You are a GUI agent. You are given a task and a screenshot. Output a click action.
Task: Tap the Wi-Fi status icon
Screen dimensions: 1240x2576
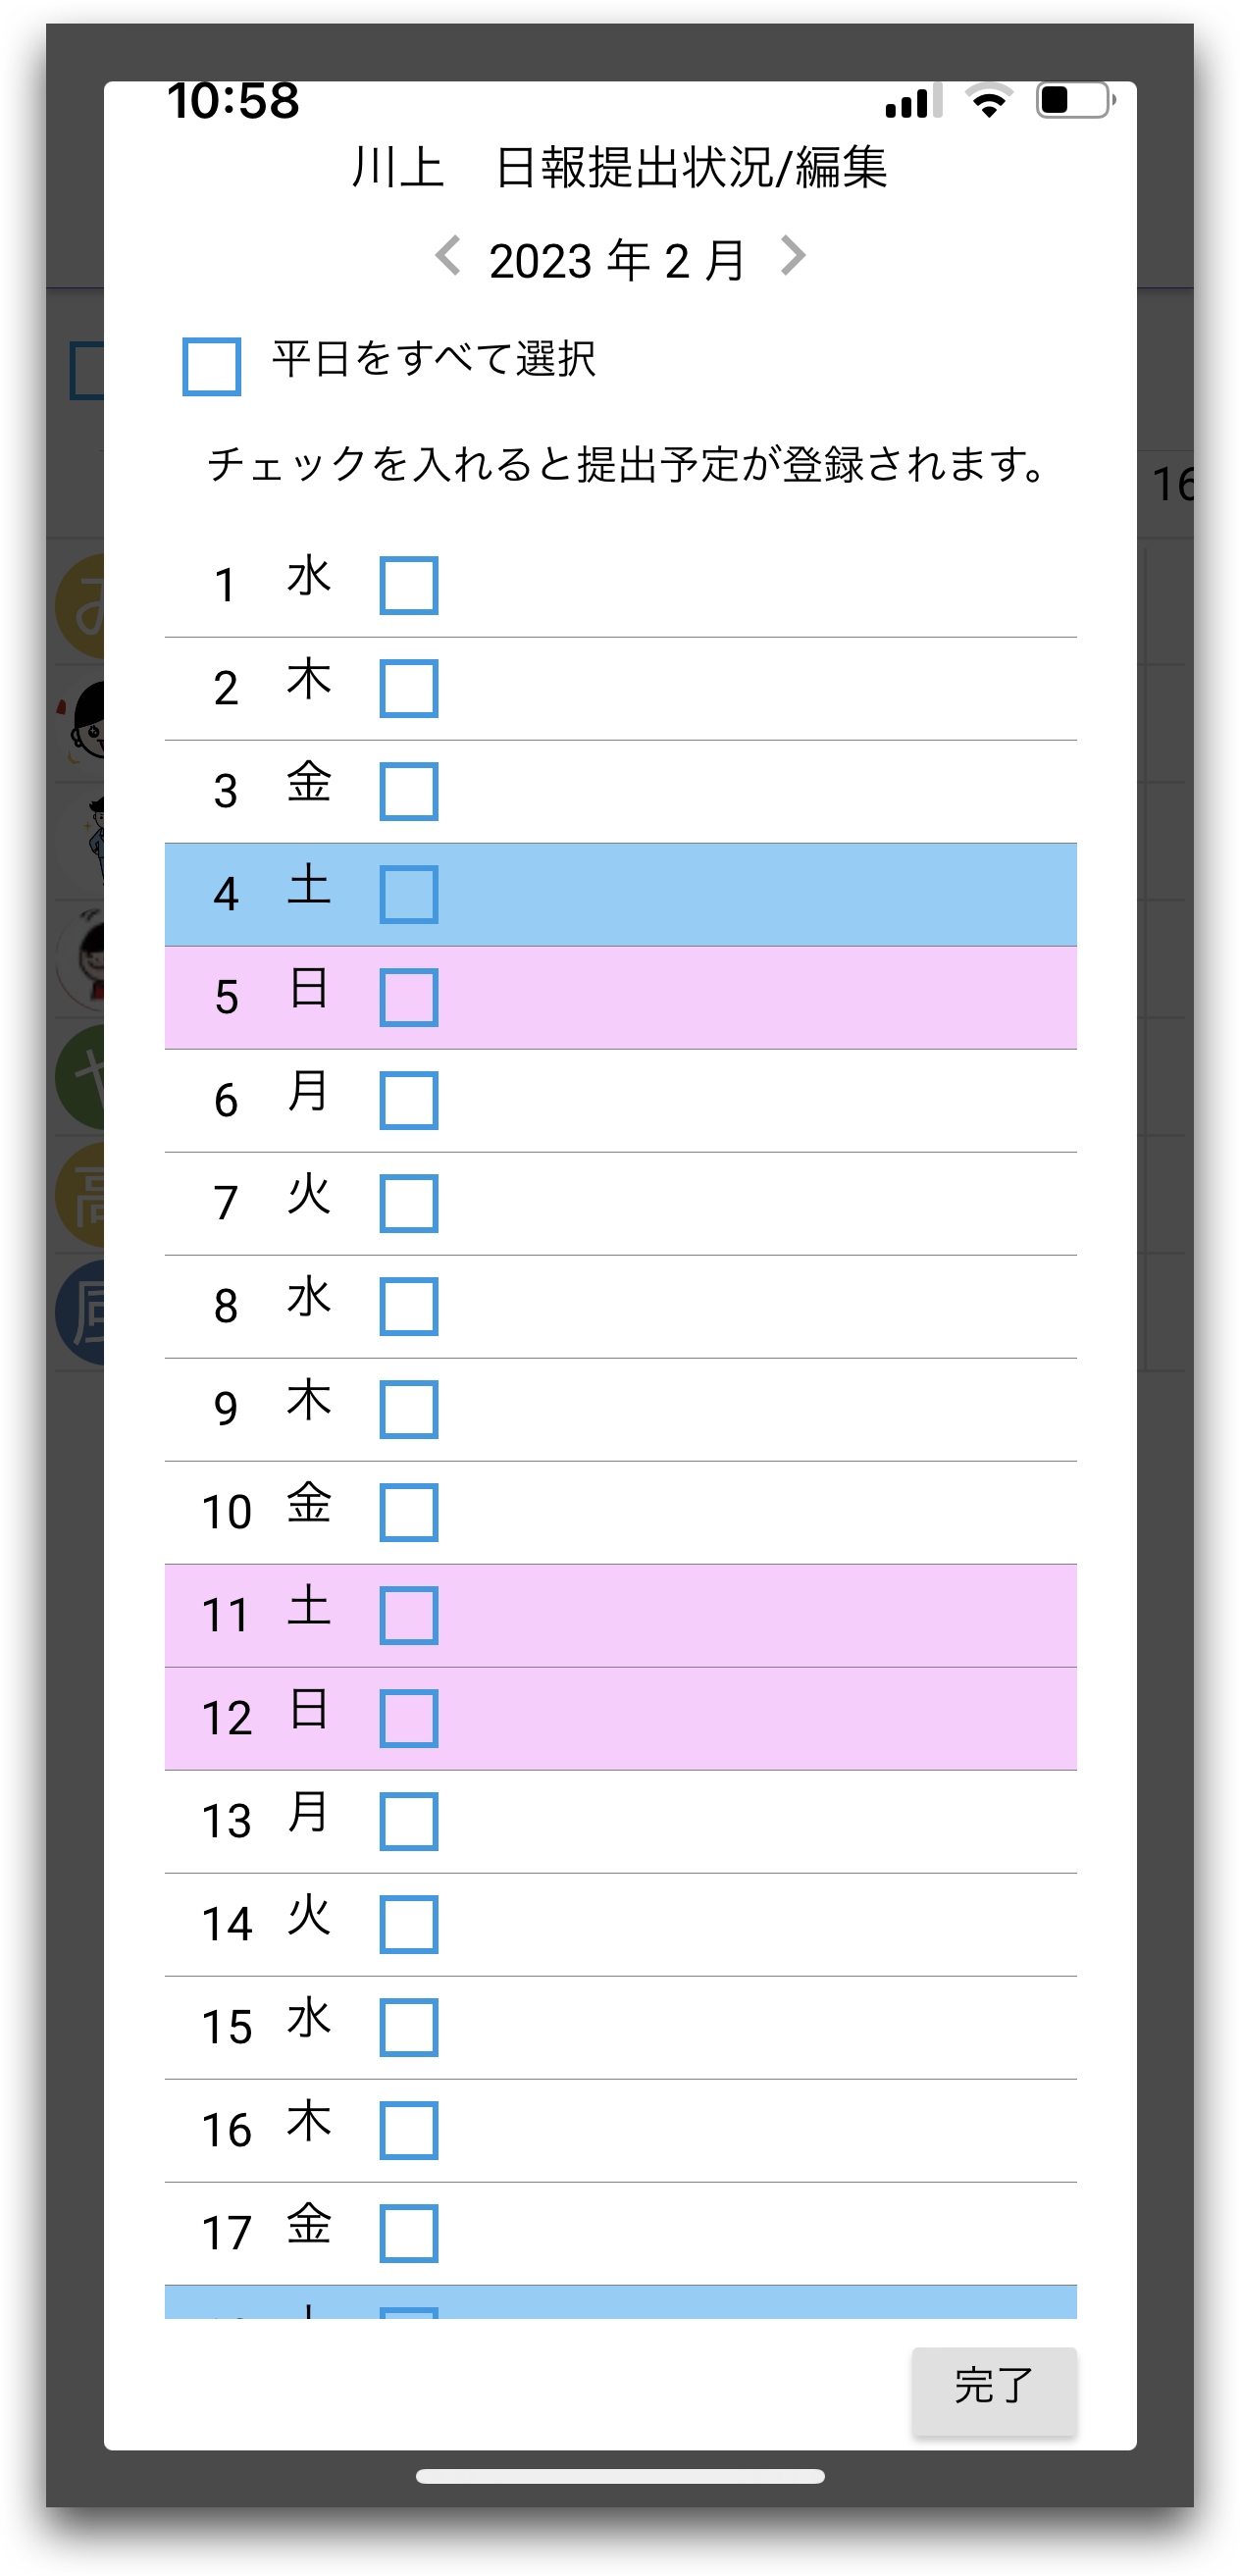pos(989,100)
